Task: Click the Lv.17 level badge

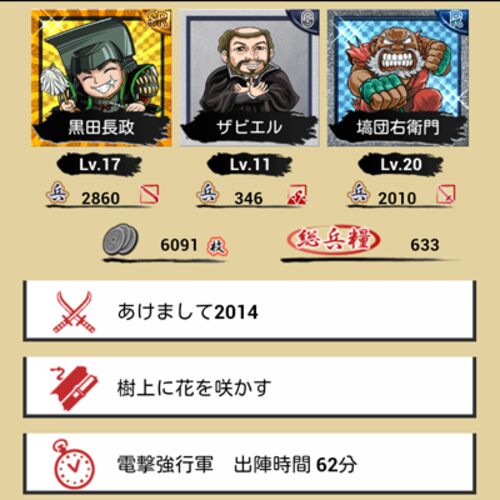Action: tap(99, 165)
